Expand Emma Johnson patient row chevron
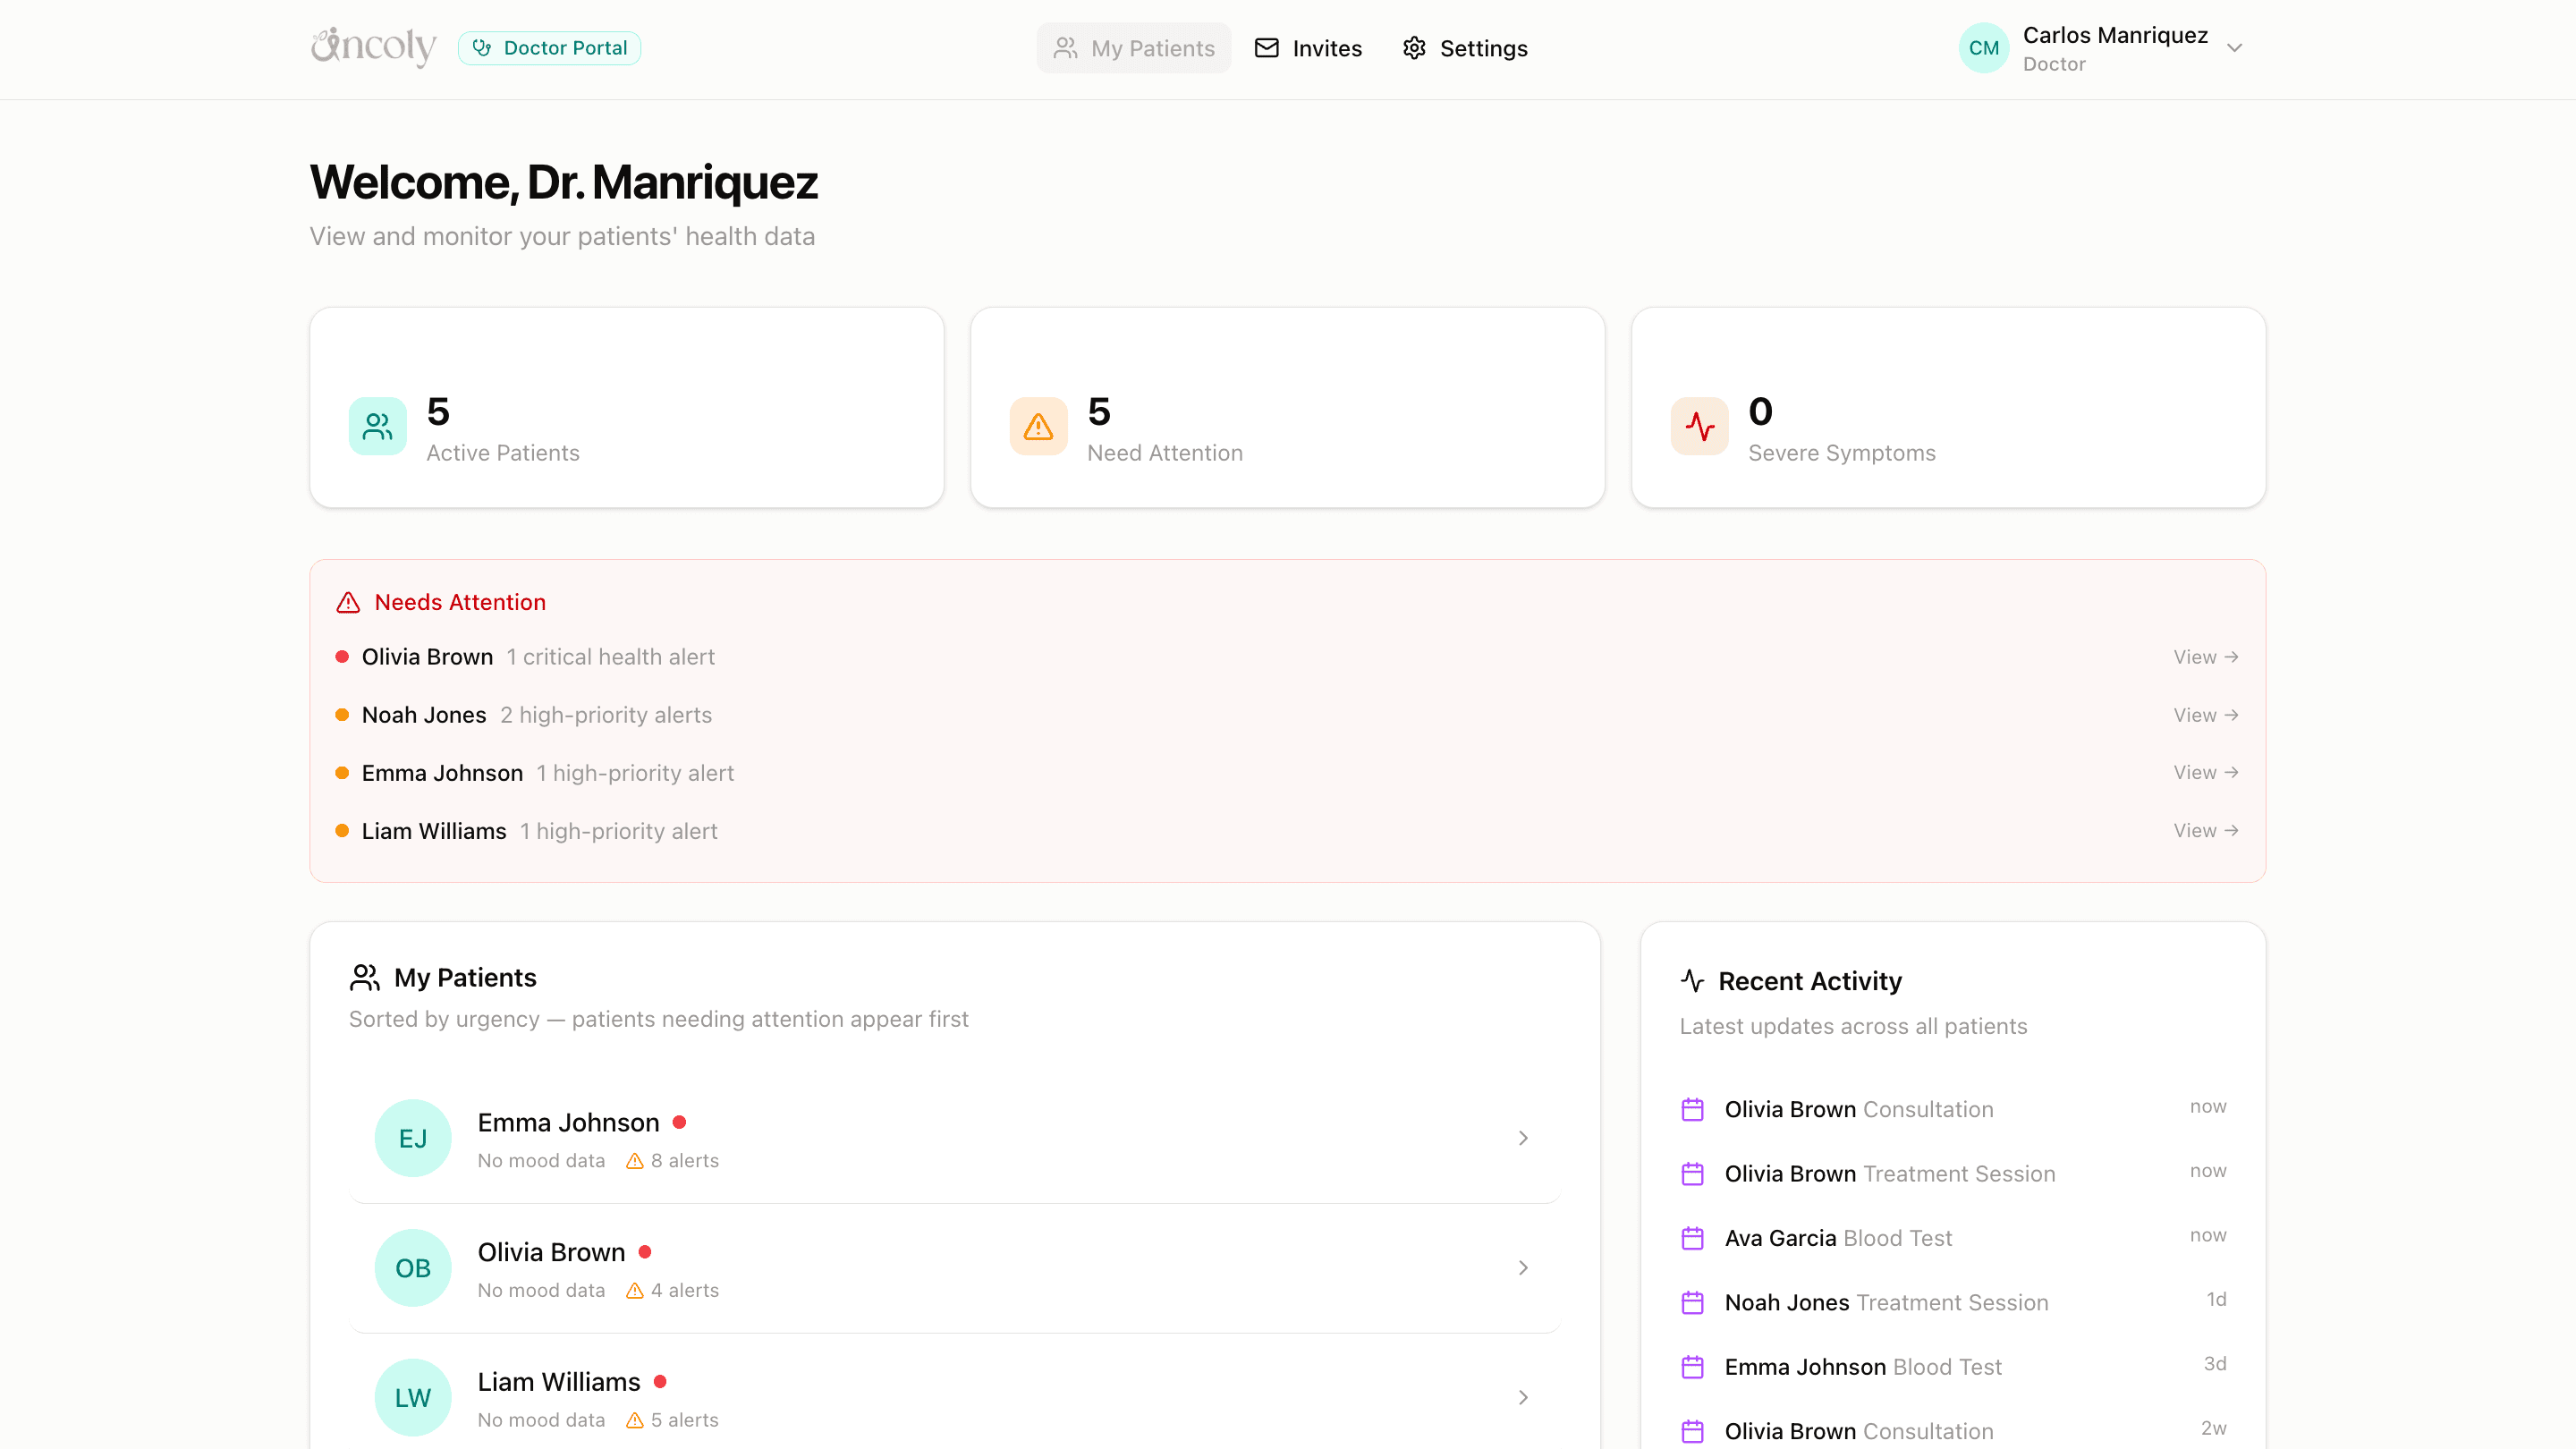This screenshot has height=1449, width=2576. (x=1523, y=1138)
